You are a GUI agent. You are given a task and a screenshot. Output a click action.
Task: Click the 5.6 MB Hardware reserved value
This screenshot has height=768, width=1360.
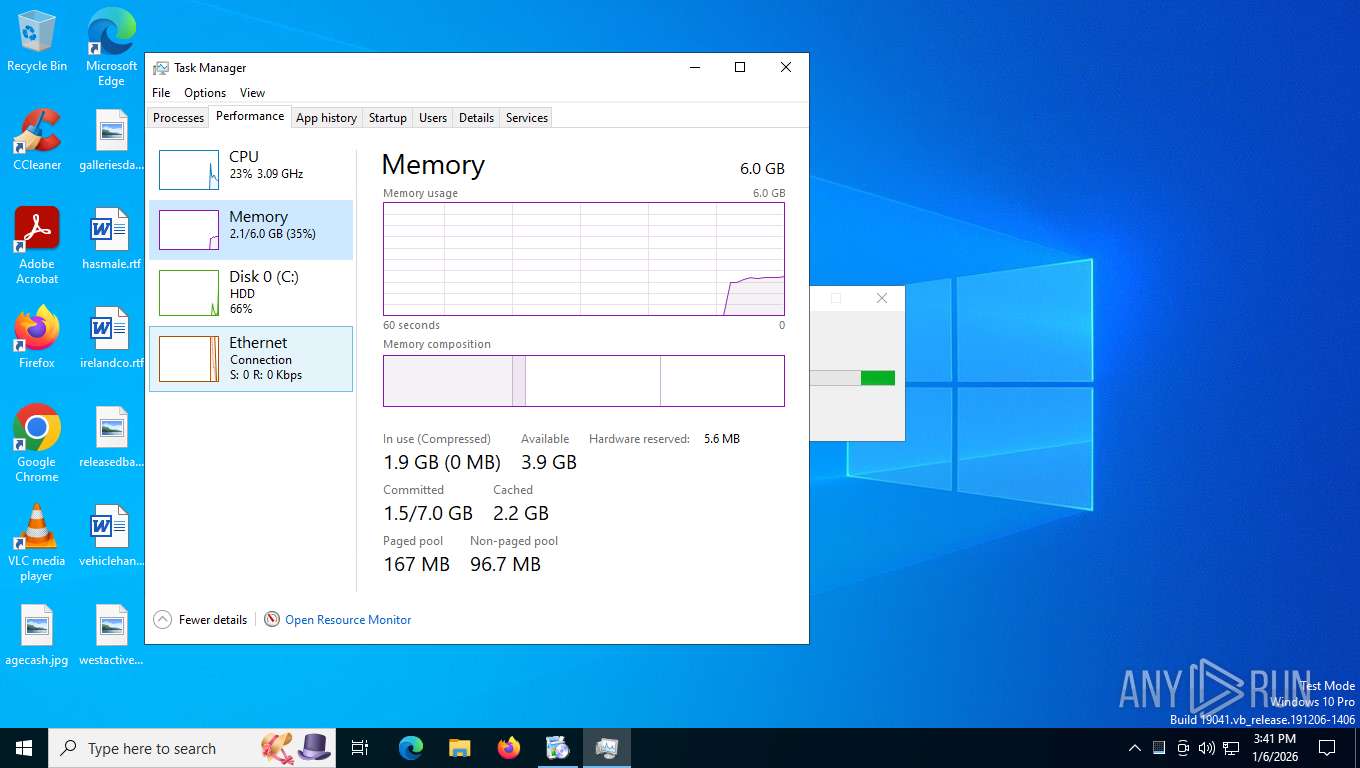click(x=722, y=439)
